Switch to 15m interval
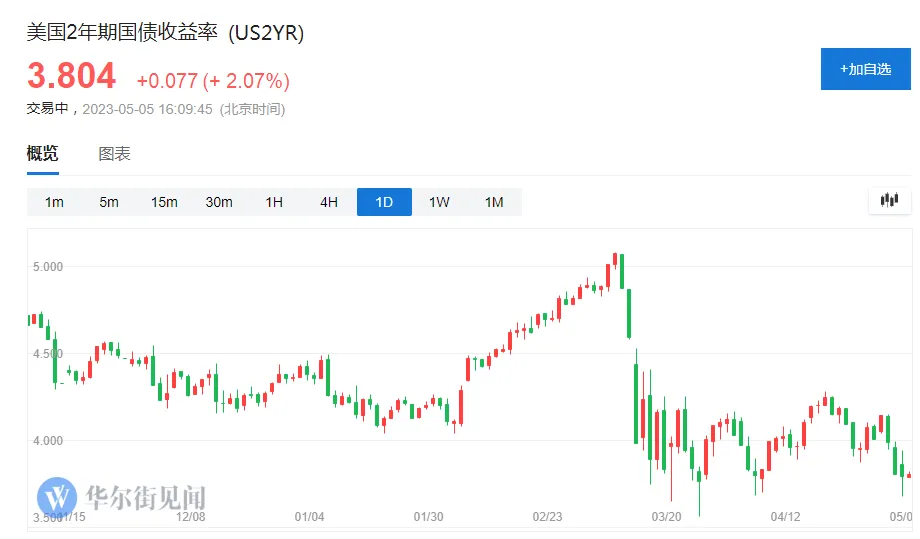Image resolution: width=920 pixels, height=539 pixels. tap(164, 202)
